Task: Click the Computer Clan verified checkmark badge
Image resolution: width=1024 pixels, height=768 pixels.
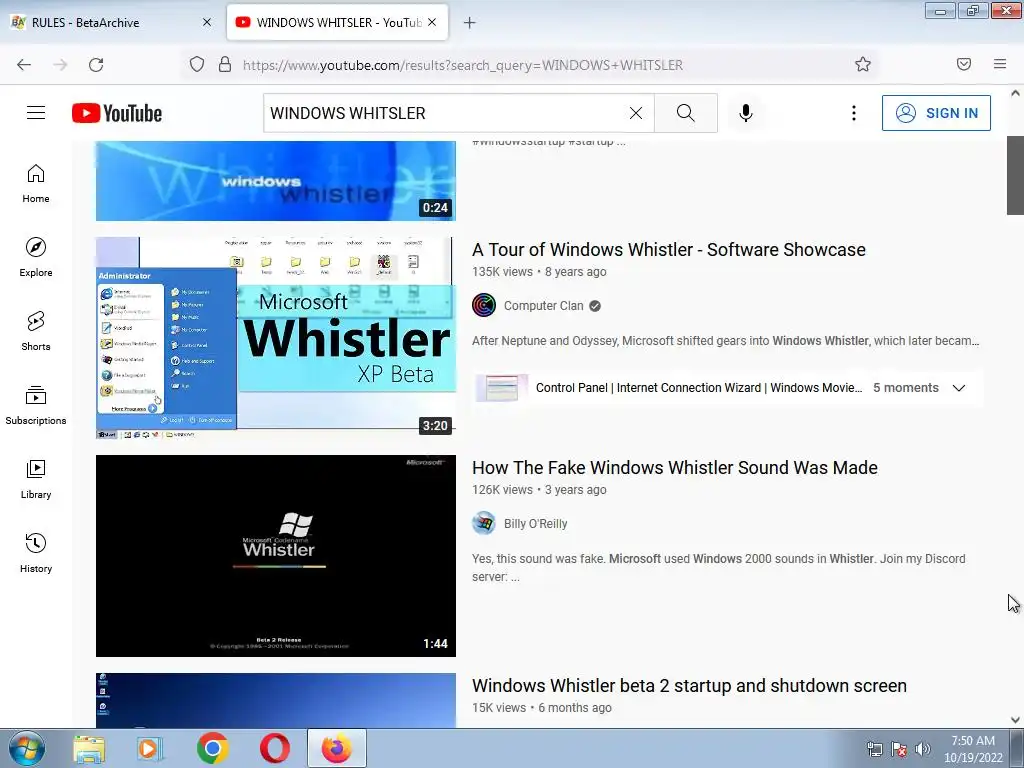Action: click(595, 306)
